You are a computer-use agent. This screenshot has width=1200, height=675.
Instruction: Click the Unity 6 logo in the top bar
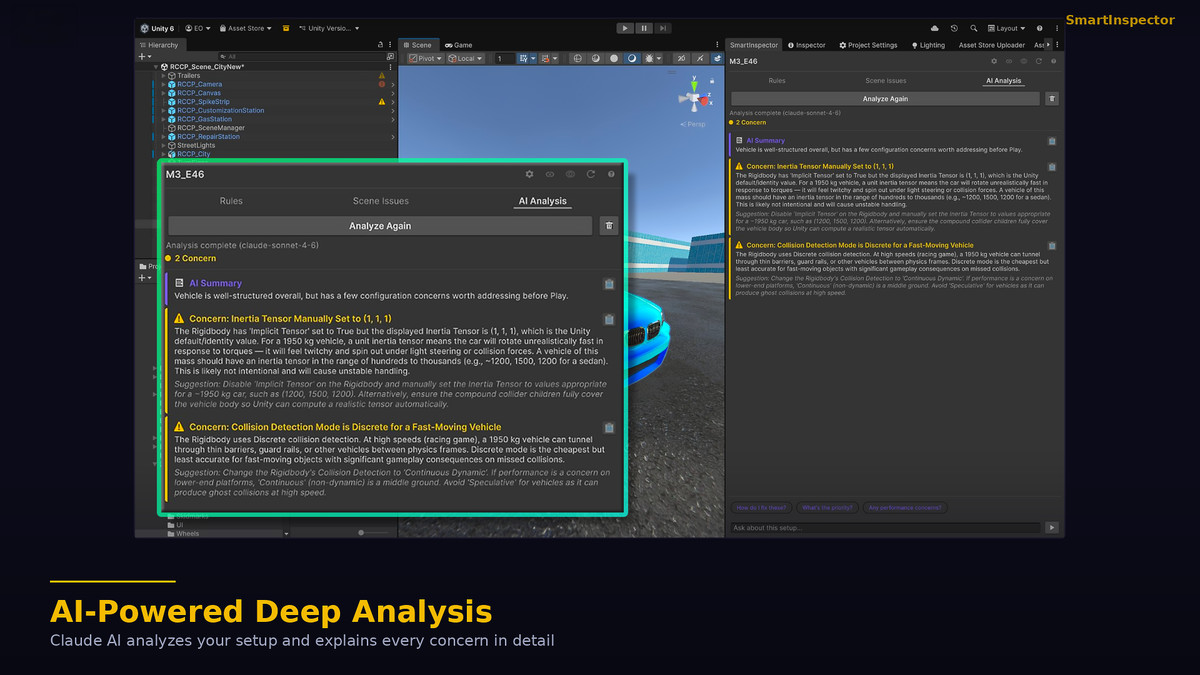click(x=146, y=28)
